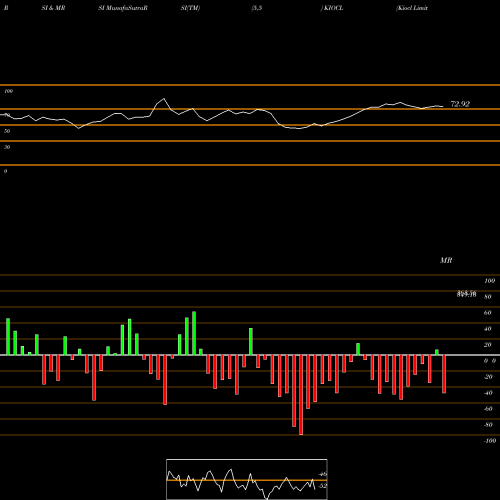Image resolution: width=500 pixels, height=500 pixels.
Task: Click the RSI axis label 50
Action: tap(7, 131)
